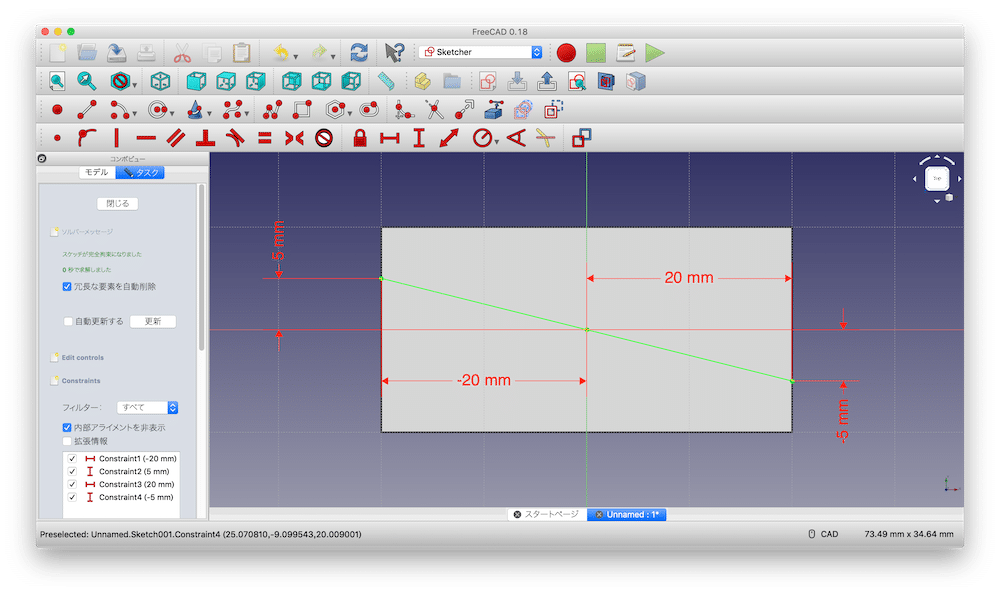Viewport: 1000px width, 595px height.
Task: Click the lock constraint icon
Action: pyautogui.click(x=360, y=139)
